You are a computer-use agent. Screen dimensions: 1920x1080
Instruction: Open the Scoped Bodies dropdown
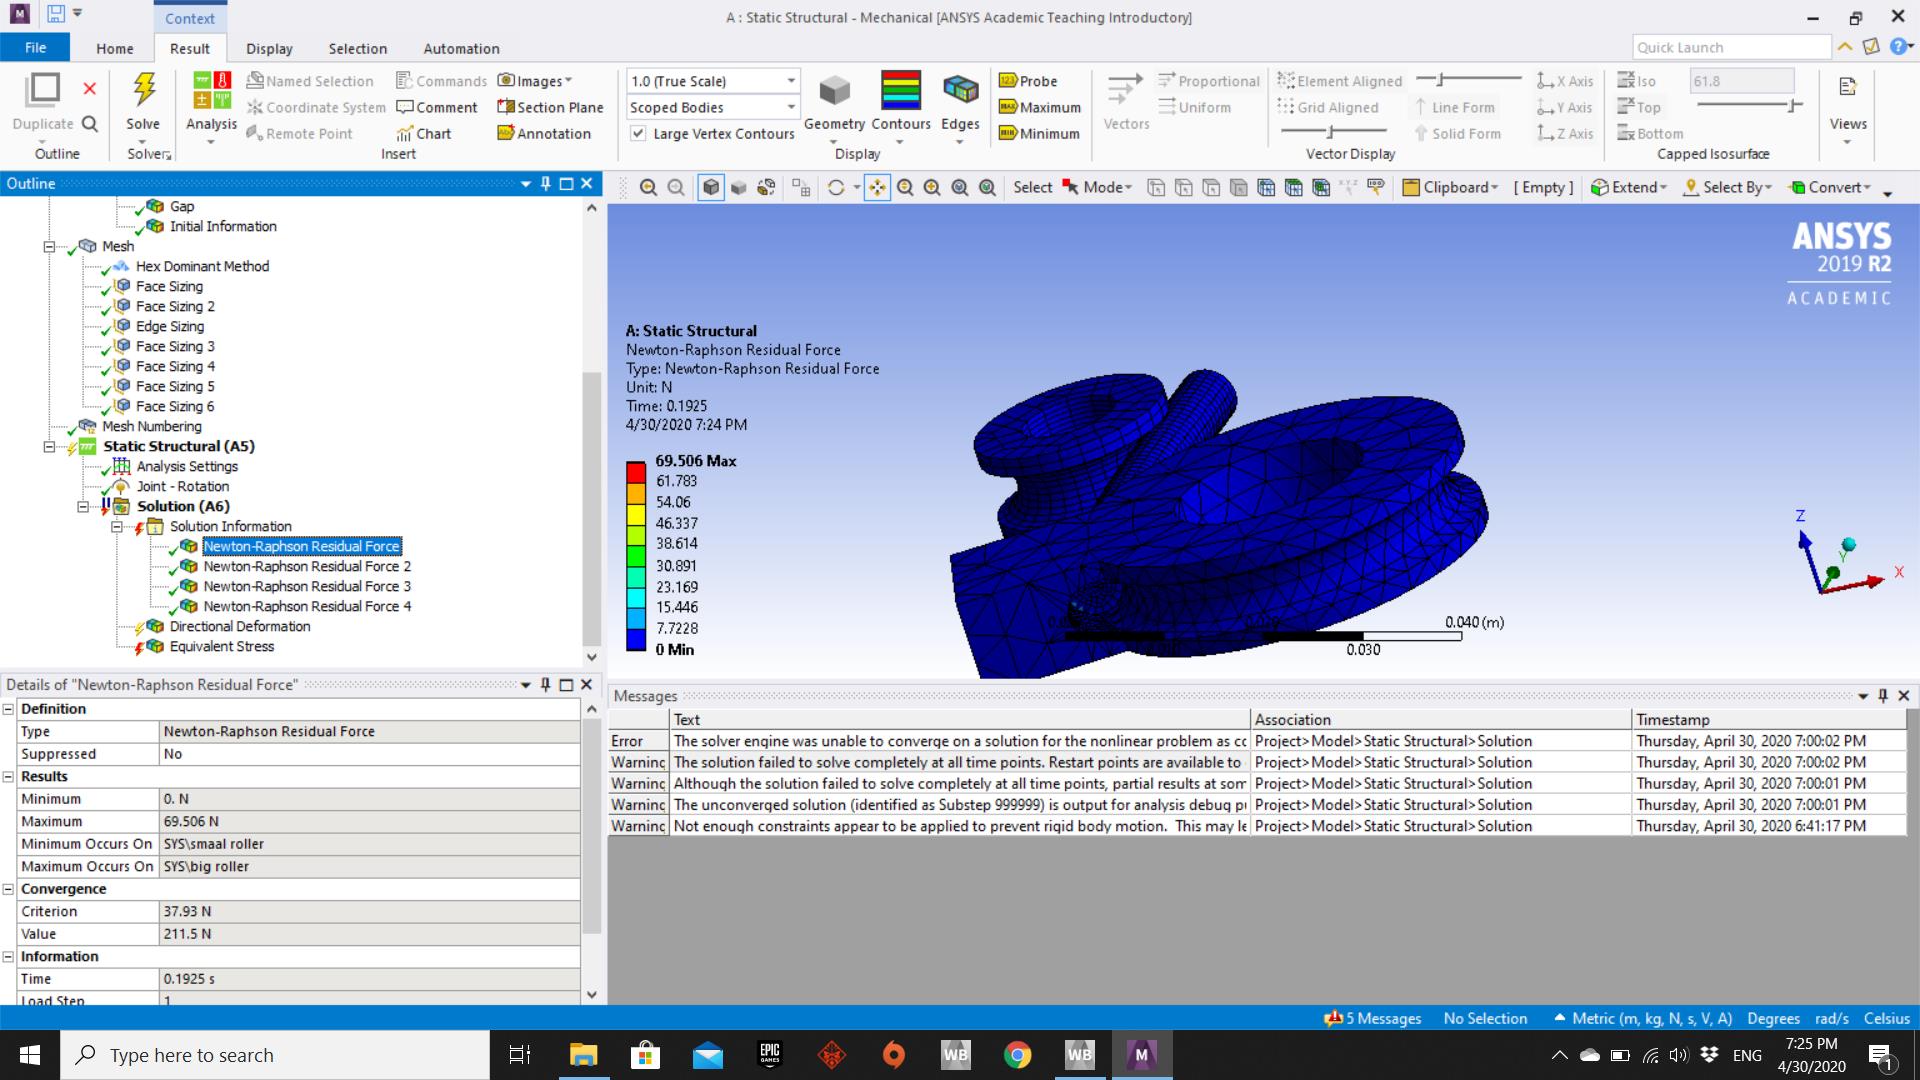tap(714, 107)
